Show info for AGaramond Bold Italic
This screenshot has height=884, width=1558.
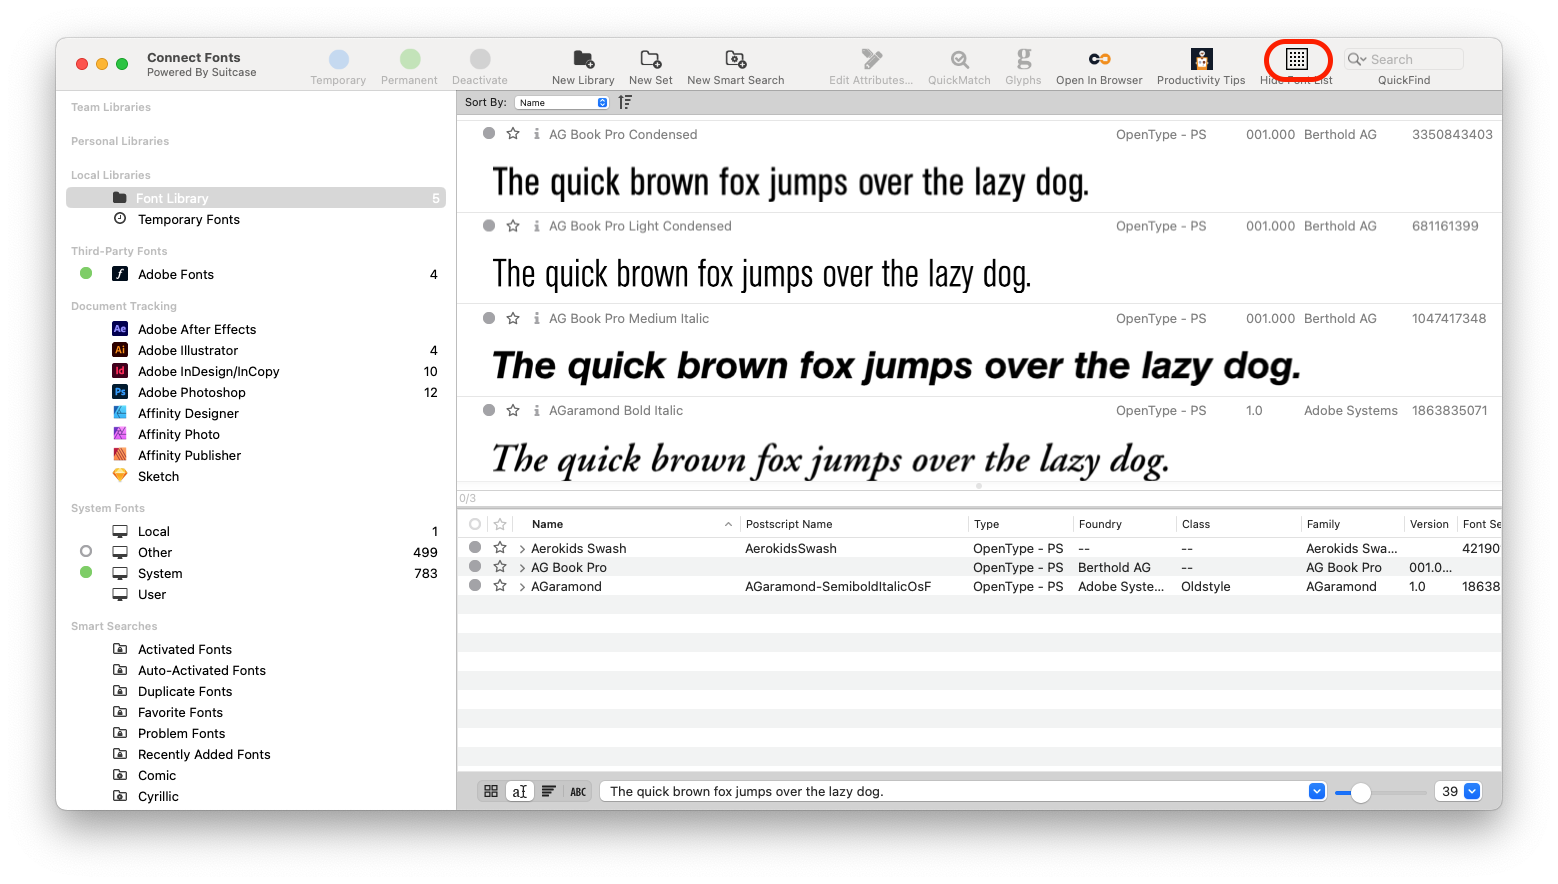pos(537,410)
